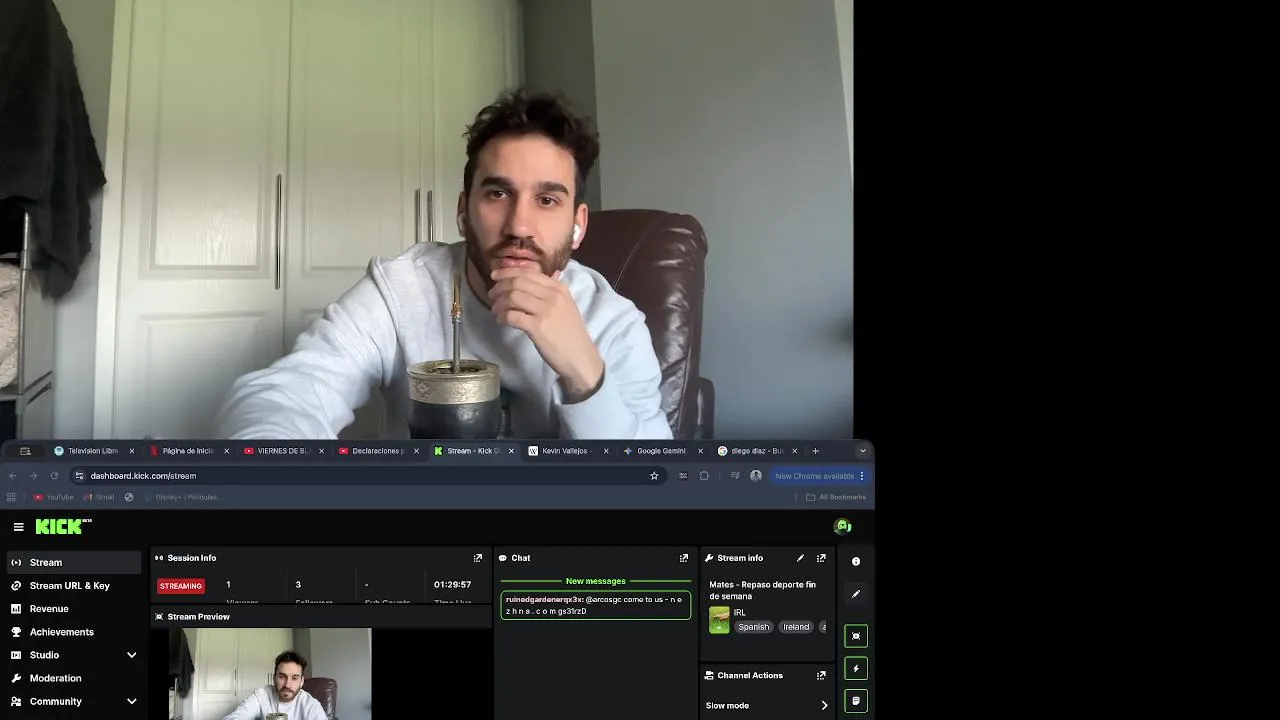Click the Stream Preview video thumbnail

click(x=270, y=674)
